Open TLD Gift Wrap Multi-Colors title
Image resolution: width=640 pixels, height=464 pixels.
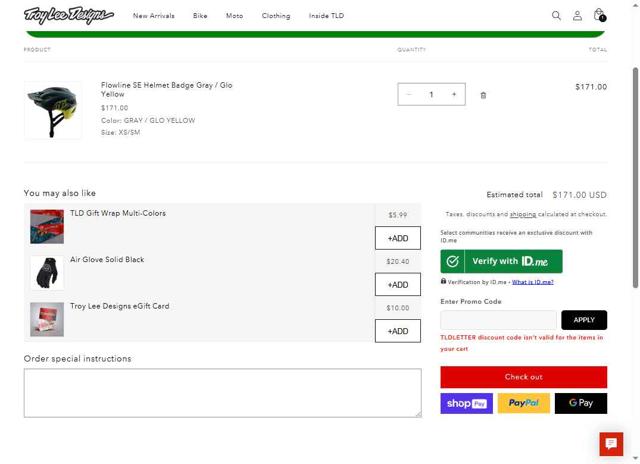pyautogui.click(x=118, y=213)
